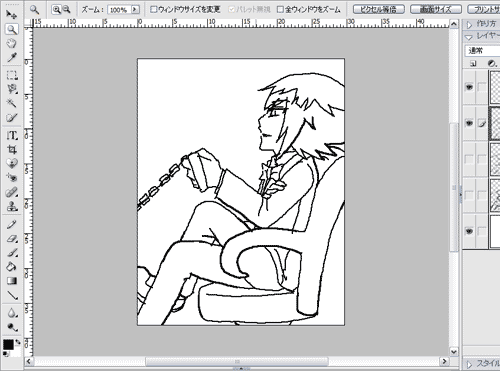Select the Line shape tool
500x371 pixels.
pyautogui.click(x=12, y=295)
